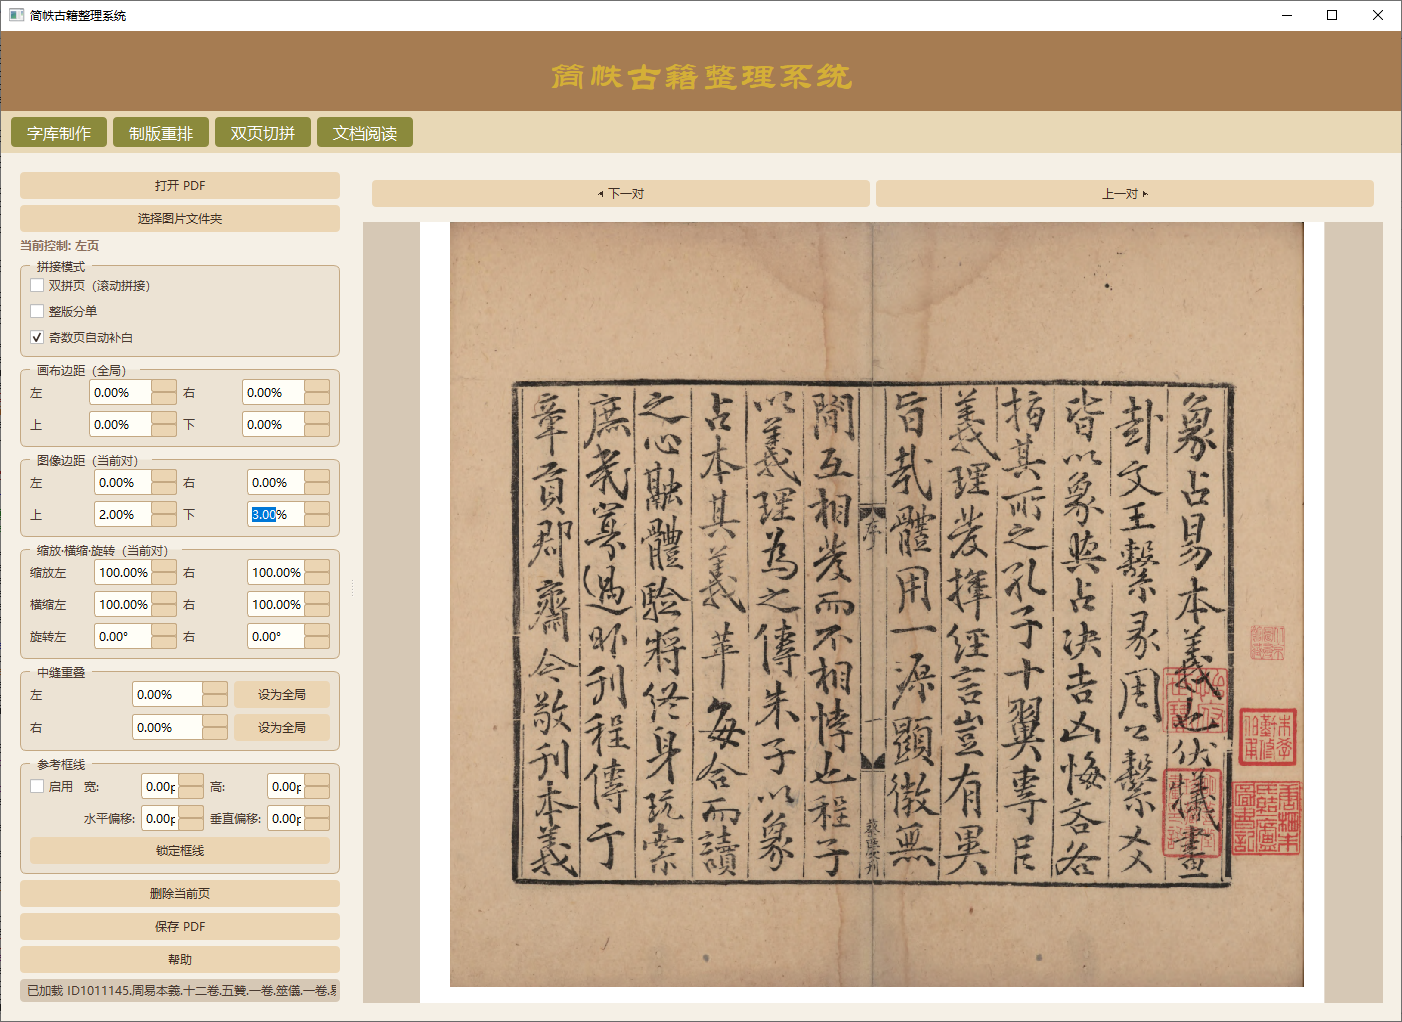Screen dimensions: 1402x1022
Task: Open the 帮助 help button
Action: pyautogui.click(x=180, y=960)
